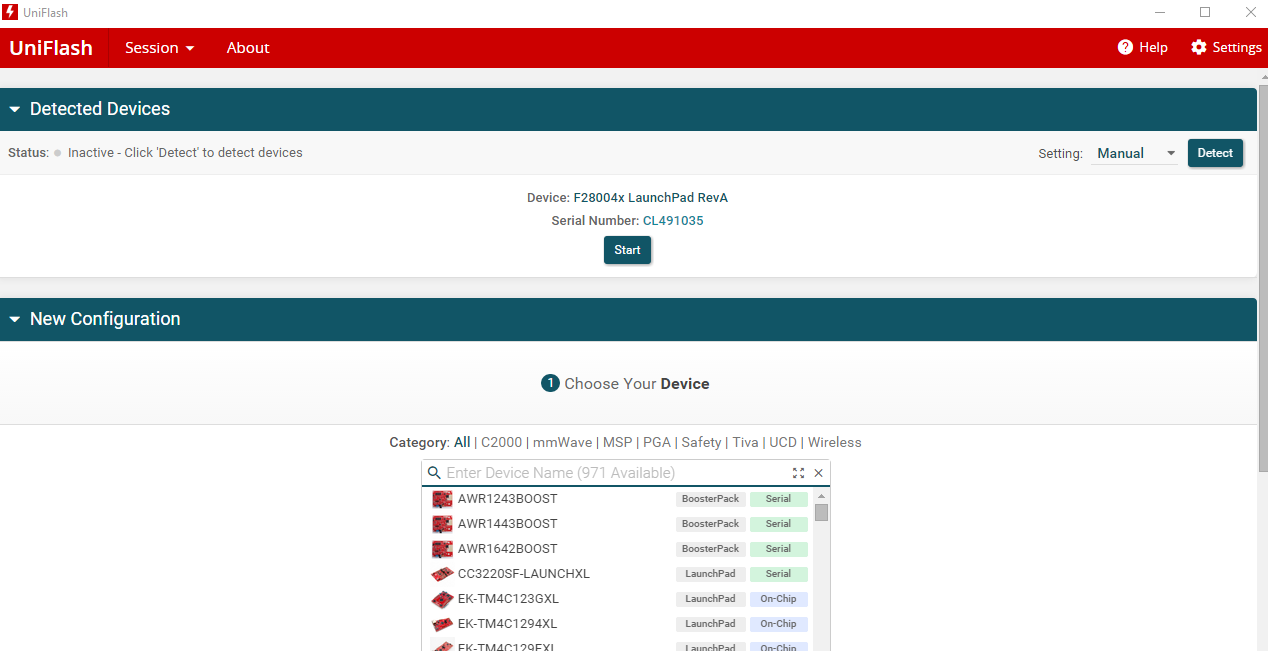Click the Help question mark icon

(x=1125, y=48)
